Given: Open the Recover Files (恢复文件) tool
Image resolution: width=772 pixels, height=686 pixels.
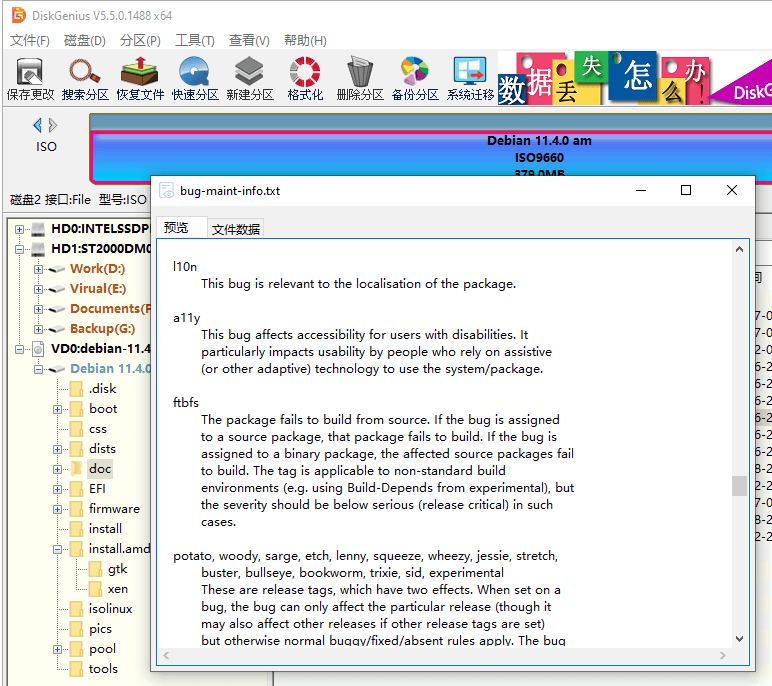Looking at the screenshot, I should 140,78.
